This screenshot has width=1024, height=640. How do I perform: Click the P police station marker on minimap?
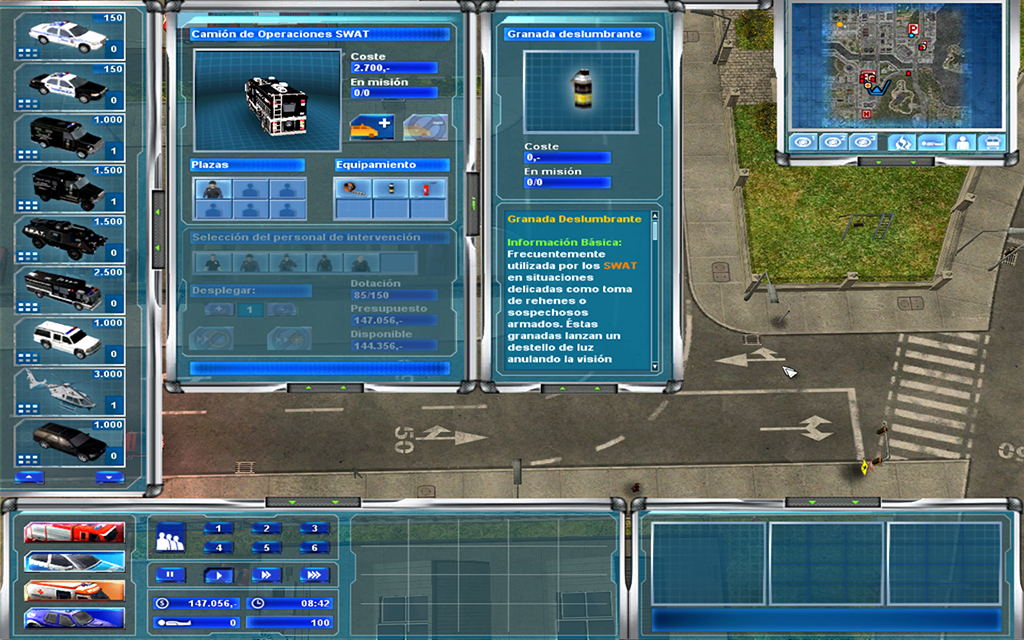pos(914,29)
